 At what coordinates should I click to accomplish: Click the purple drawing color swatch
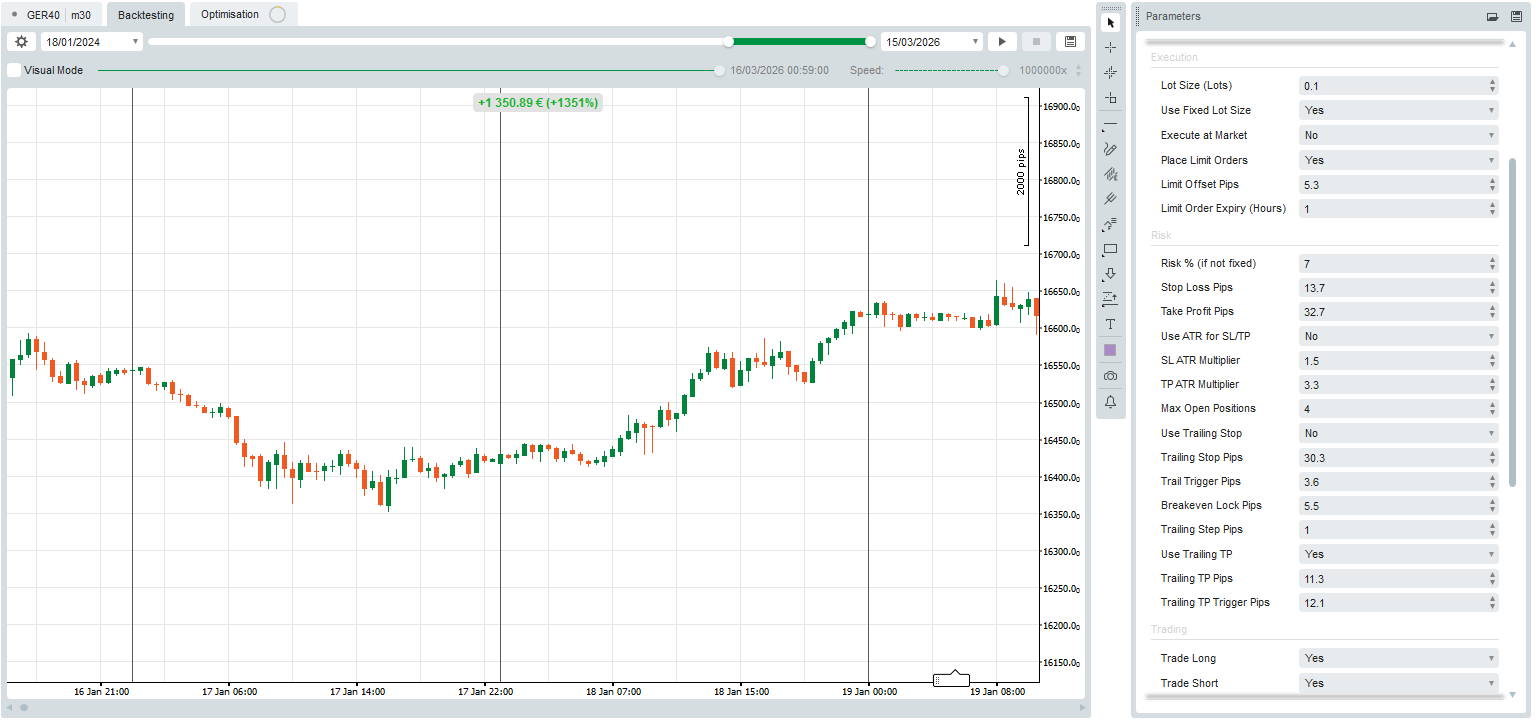pyautogui.click(x=1110, y=350)
